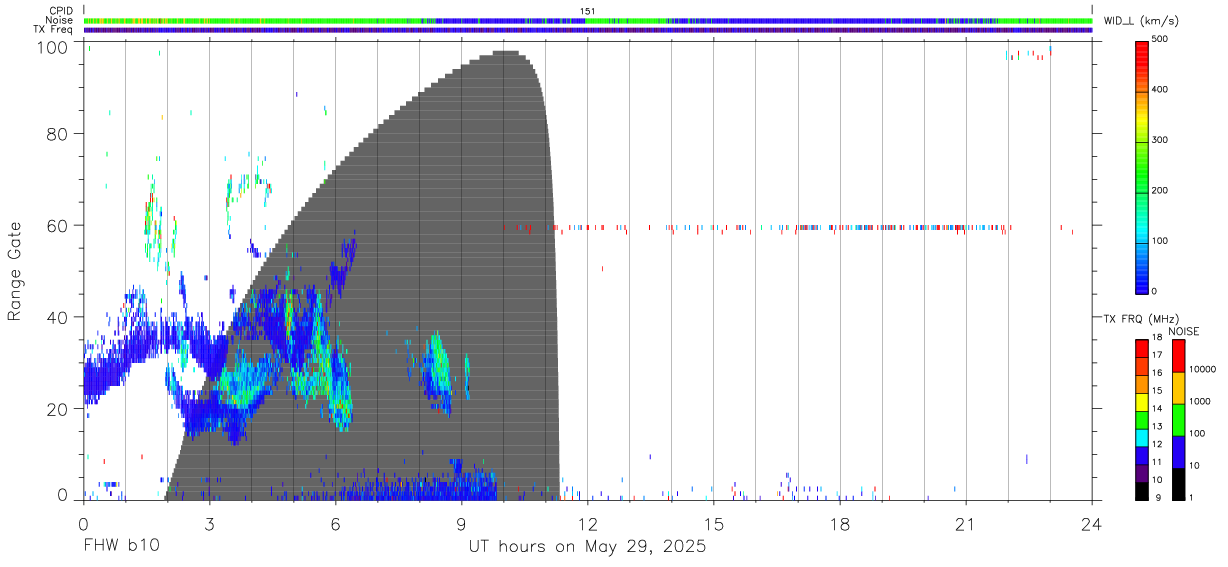Click the 6 UT hour tick label
Image resolution: width=1228 pixels, height=567 pixels.
pos(335,522)
